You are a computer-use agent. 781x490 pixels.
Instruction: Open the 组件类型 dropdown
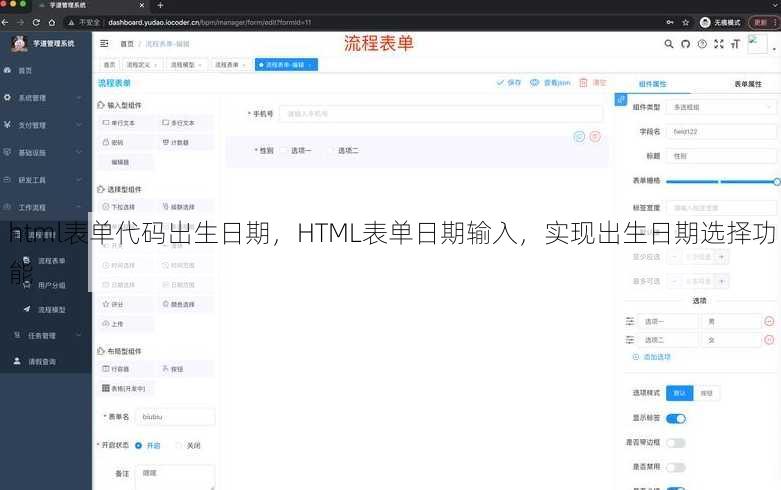[x=722, y=107]
